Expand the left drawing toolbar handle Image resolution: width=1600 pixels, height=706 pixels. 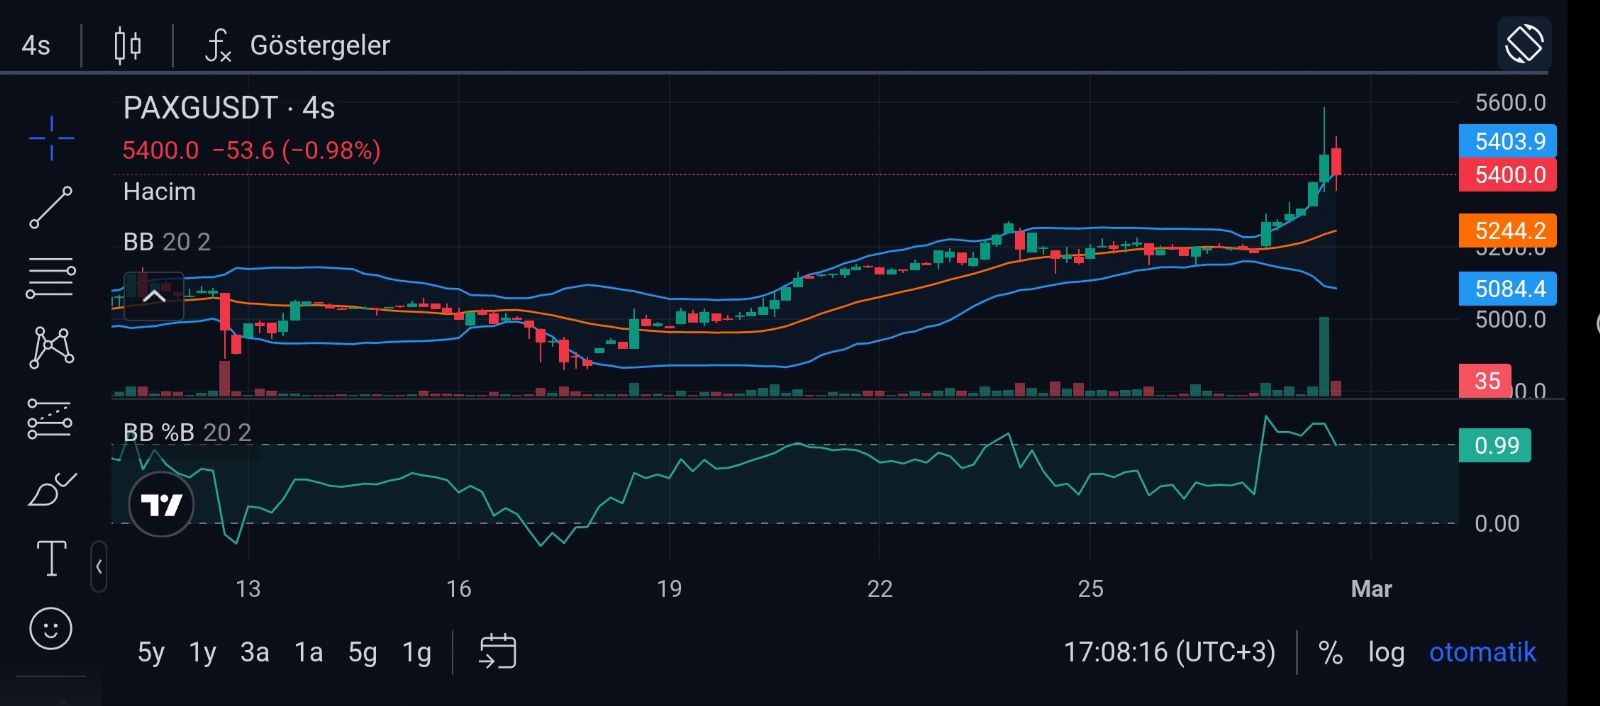click(99, 567)
